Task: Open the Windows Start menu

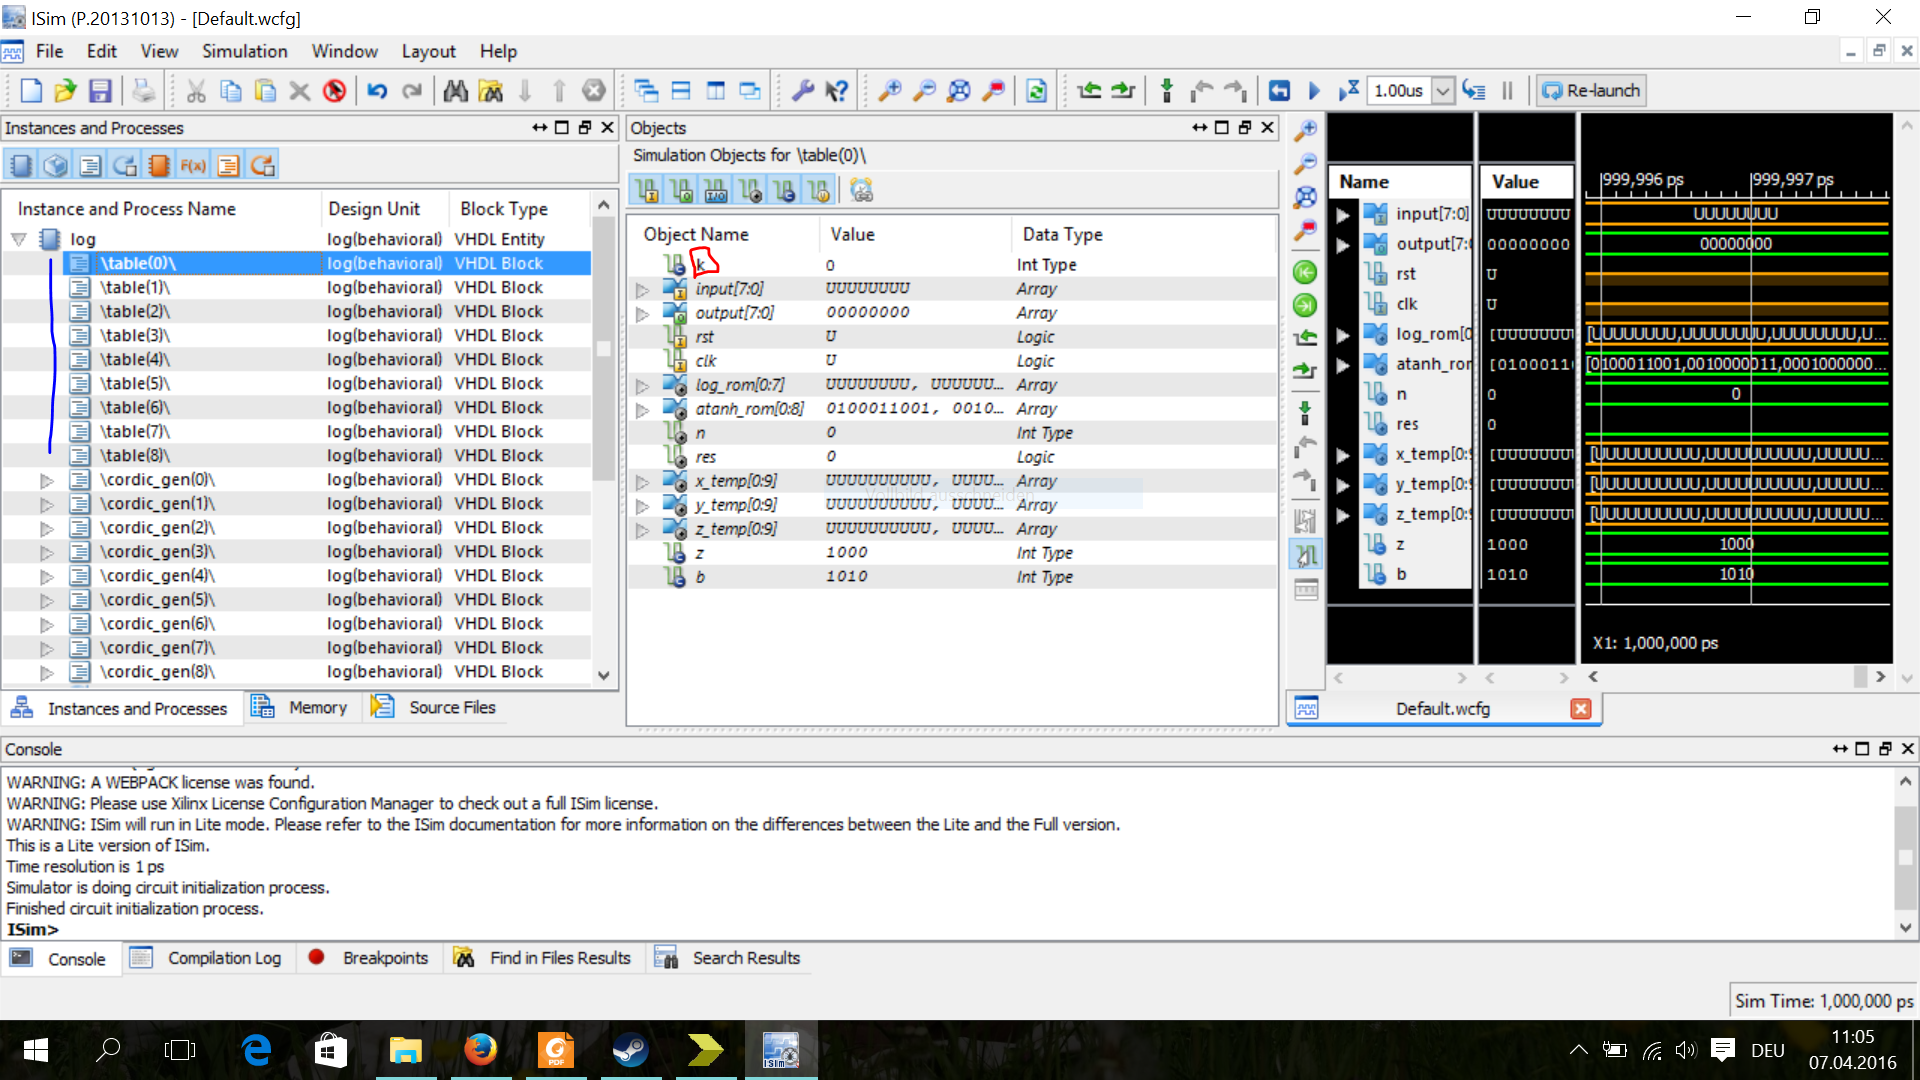Action: (36, 1050)
